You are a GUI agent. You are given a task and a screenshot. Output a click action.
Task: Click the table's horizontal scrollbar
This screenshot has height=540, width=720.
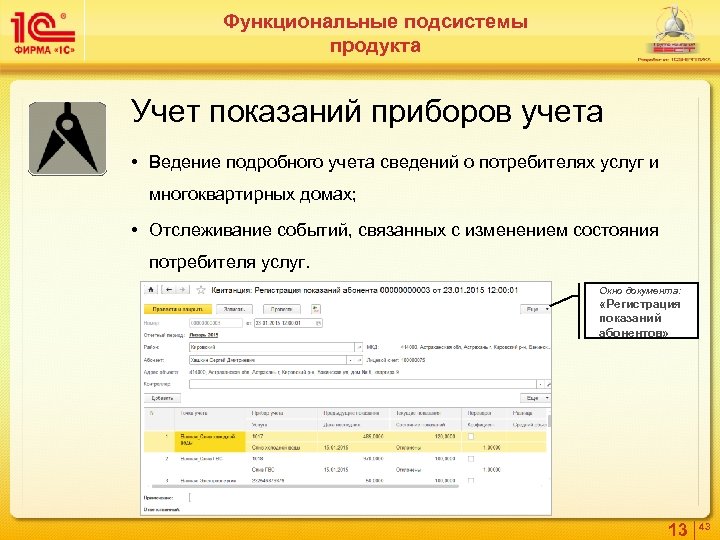(x=305, y=486)
